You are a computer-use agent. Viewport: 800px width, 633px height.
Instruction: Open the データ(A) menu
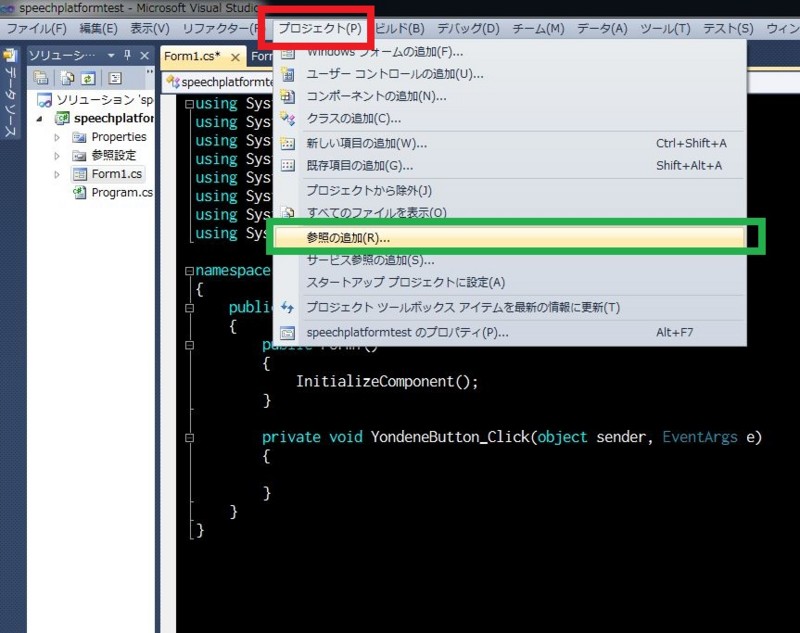pos(602,29)
